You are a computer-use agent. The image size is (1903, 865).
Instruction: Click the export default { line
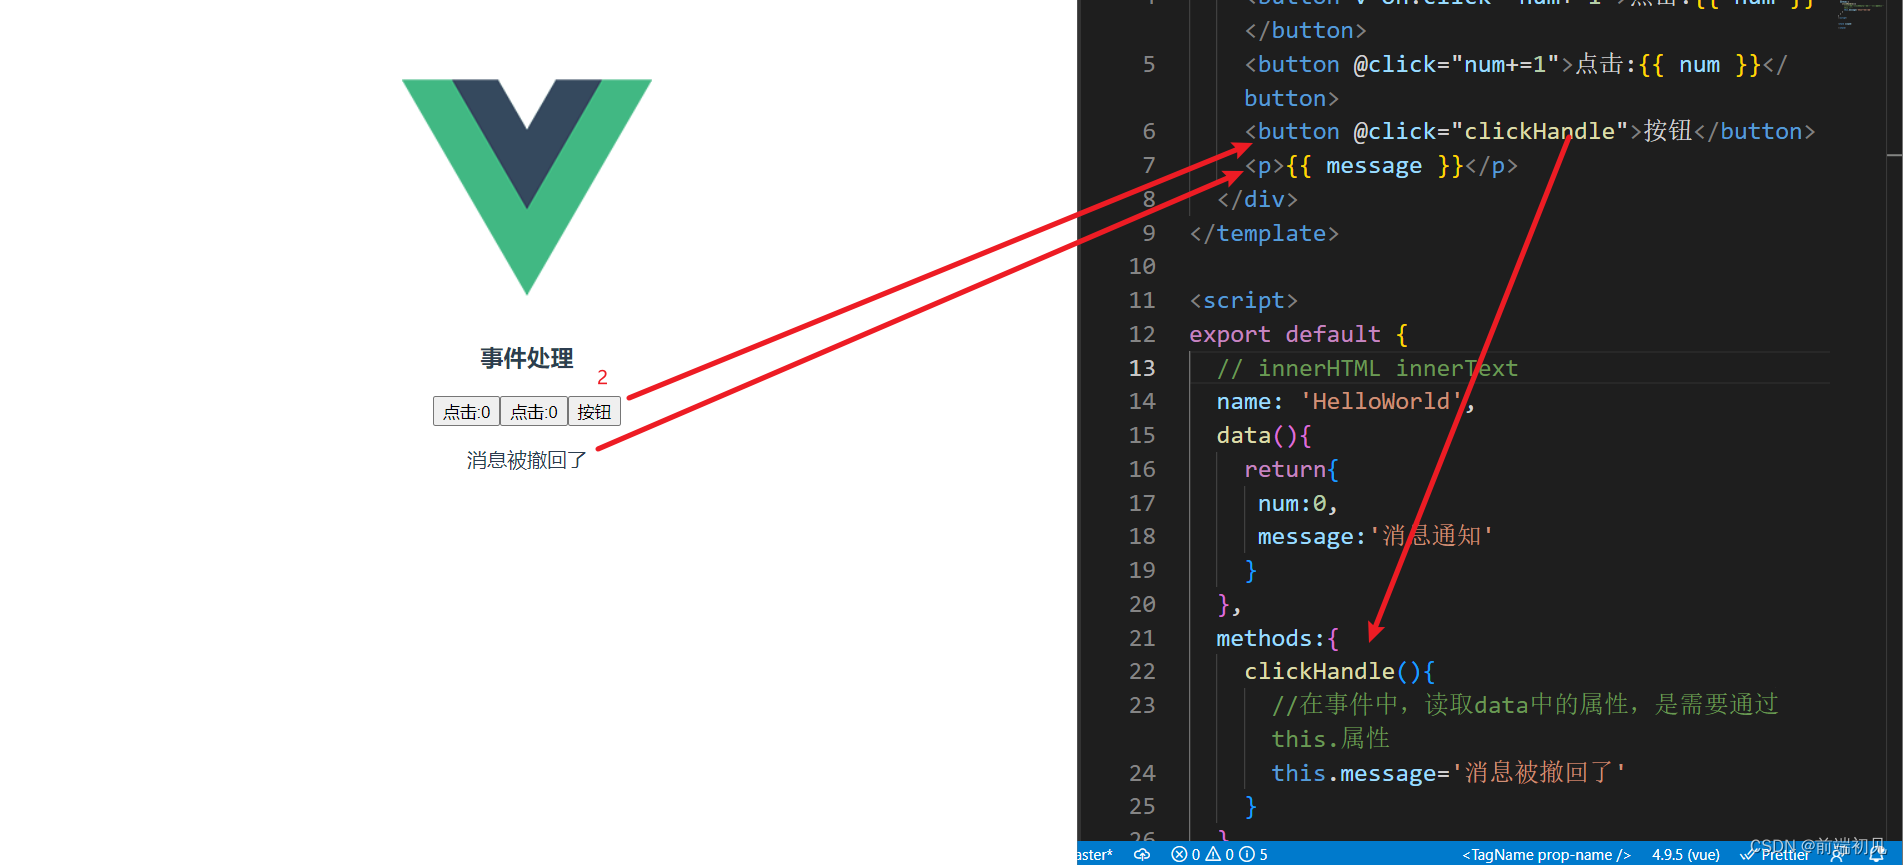click(1298, 334)
